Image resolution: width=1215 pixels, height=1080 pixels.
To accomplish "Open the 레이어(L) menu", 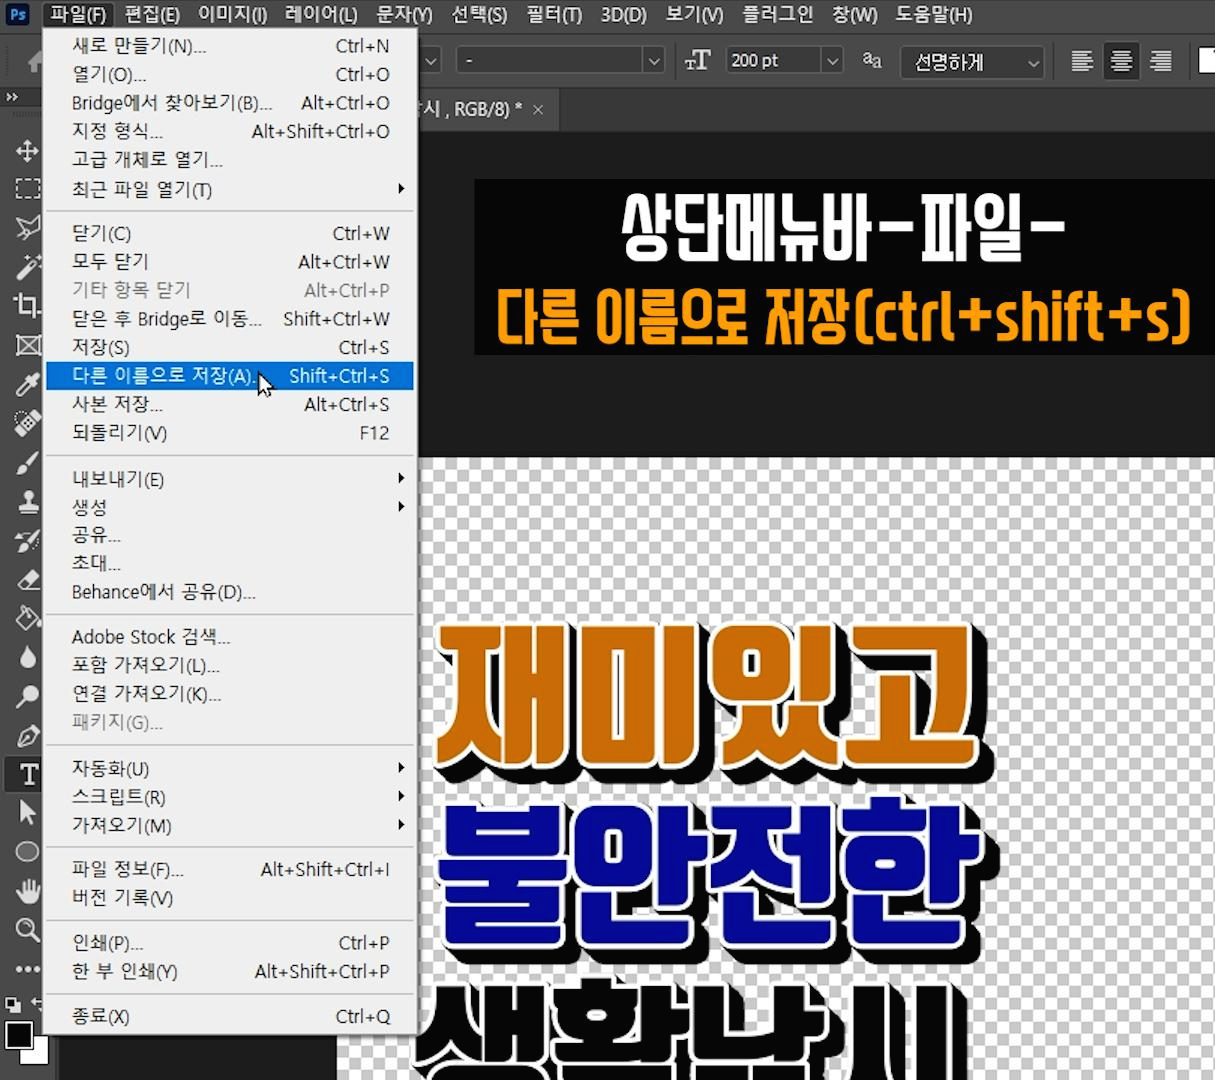I will point(320,15).
